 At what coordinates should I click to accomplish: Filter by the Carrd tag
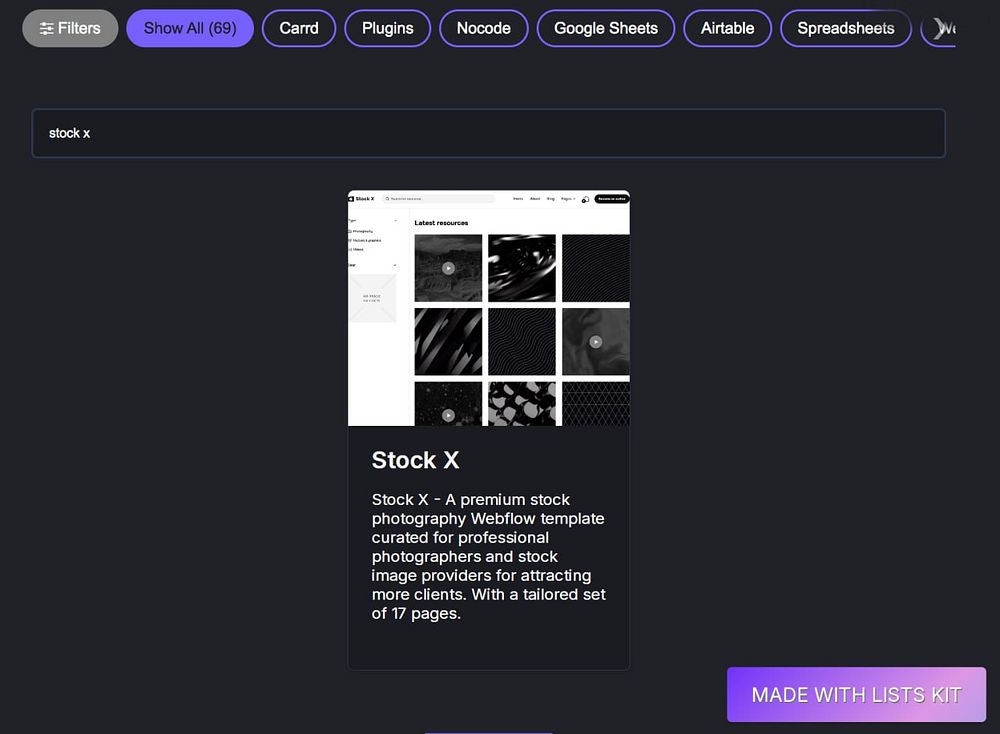(298, 28)
